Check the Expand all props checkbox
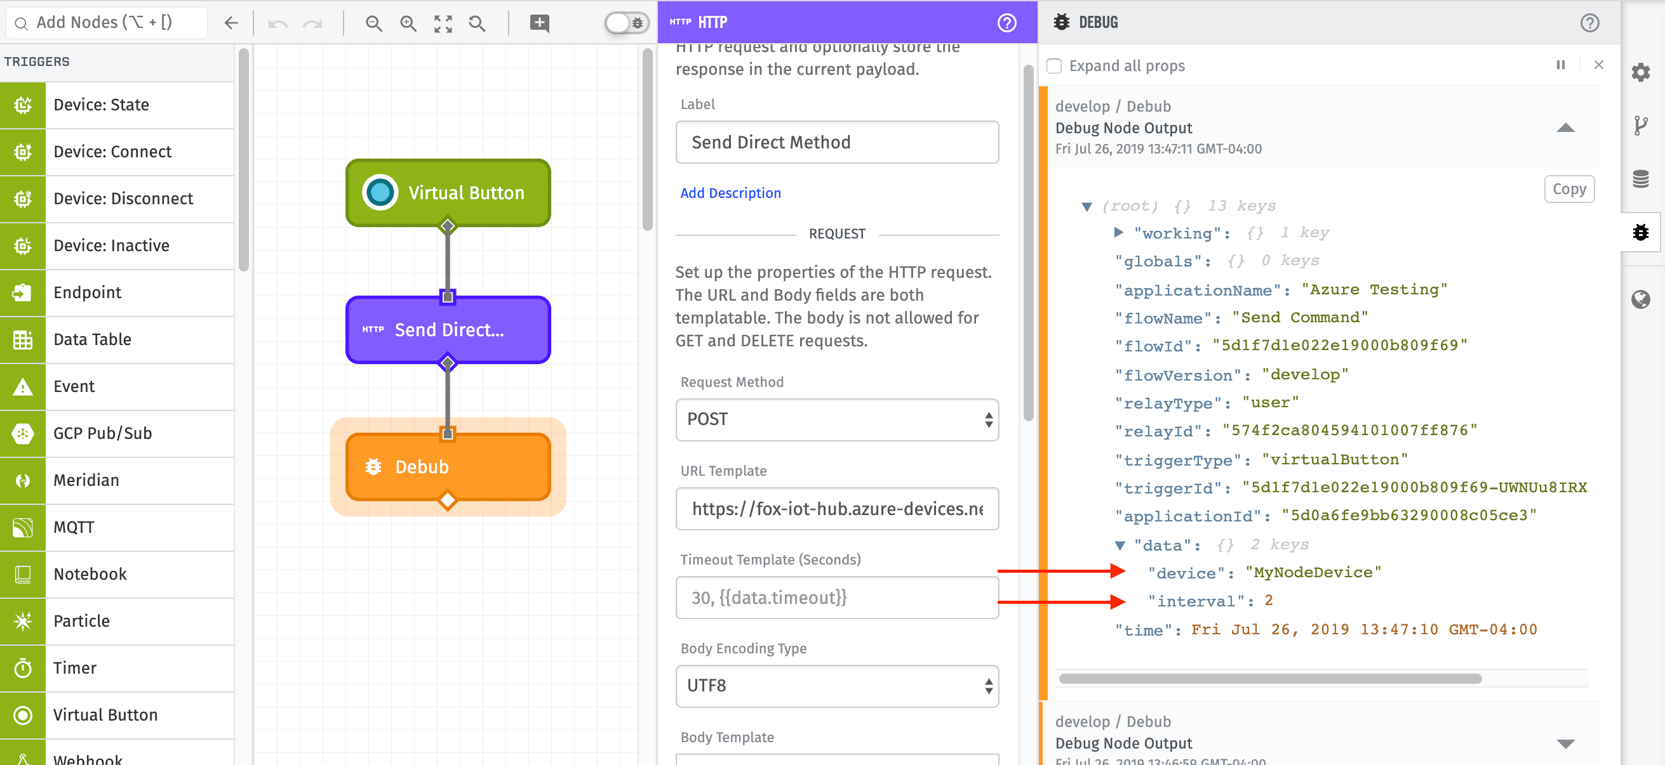This screenshot has height=765, width=1665. click(x=1054, y=66)
